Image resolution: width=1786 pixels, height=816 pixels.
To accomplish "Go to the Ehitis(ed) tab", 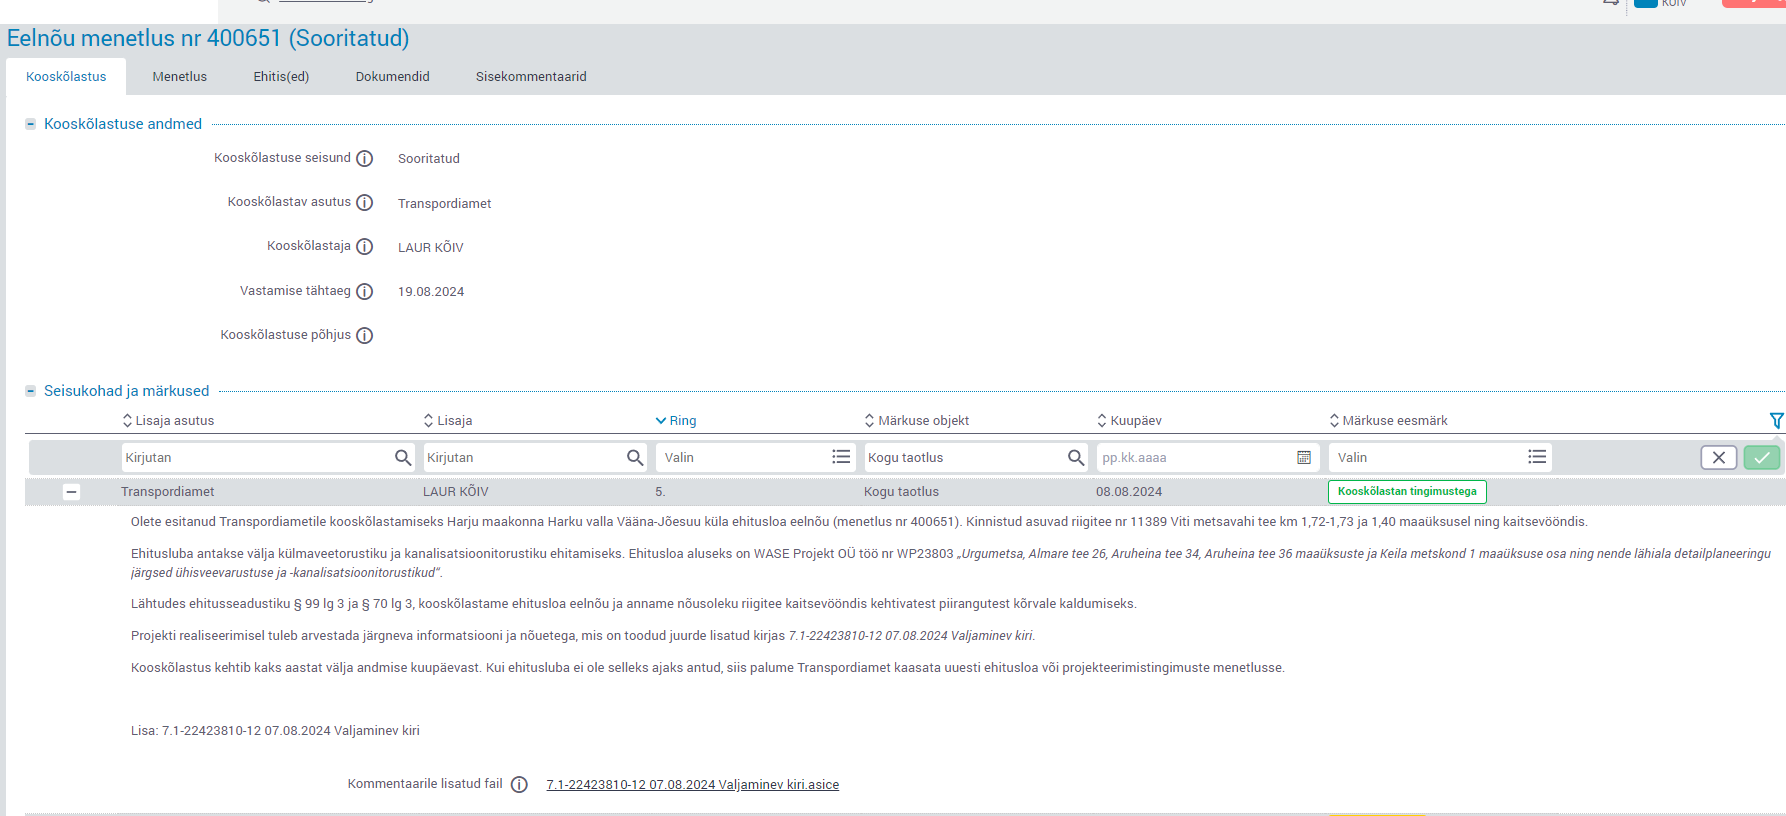I will (x=281, y=77).
